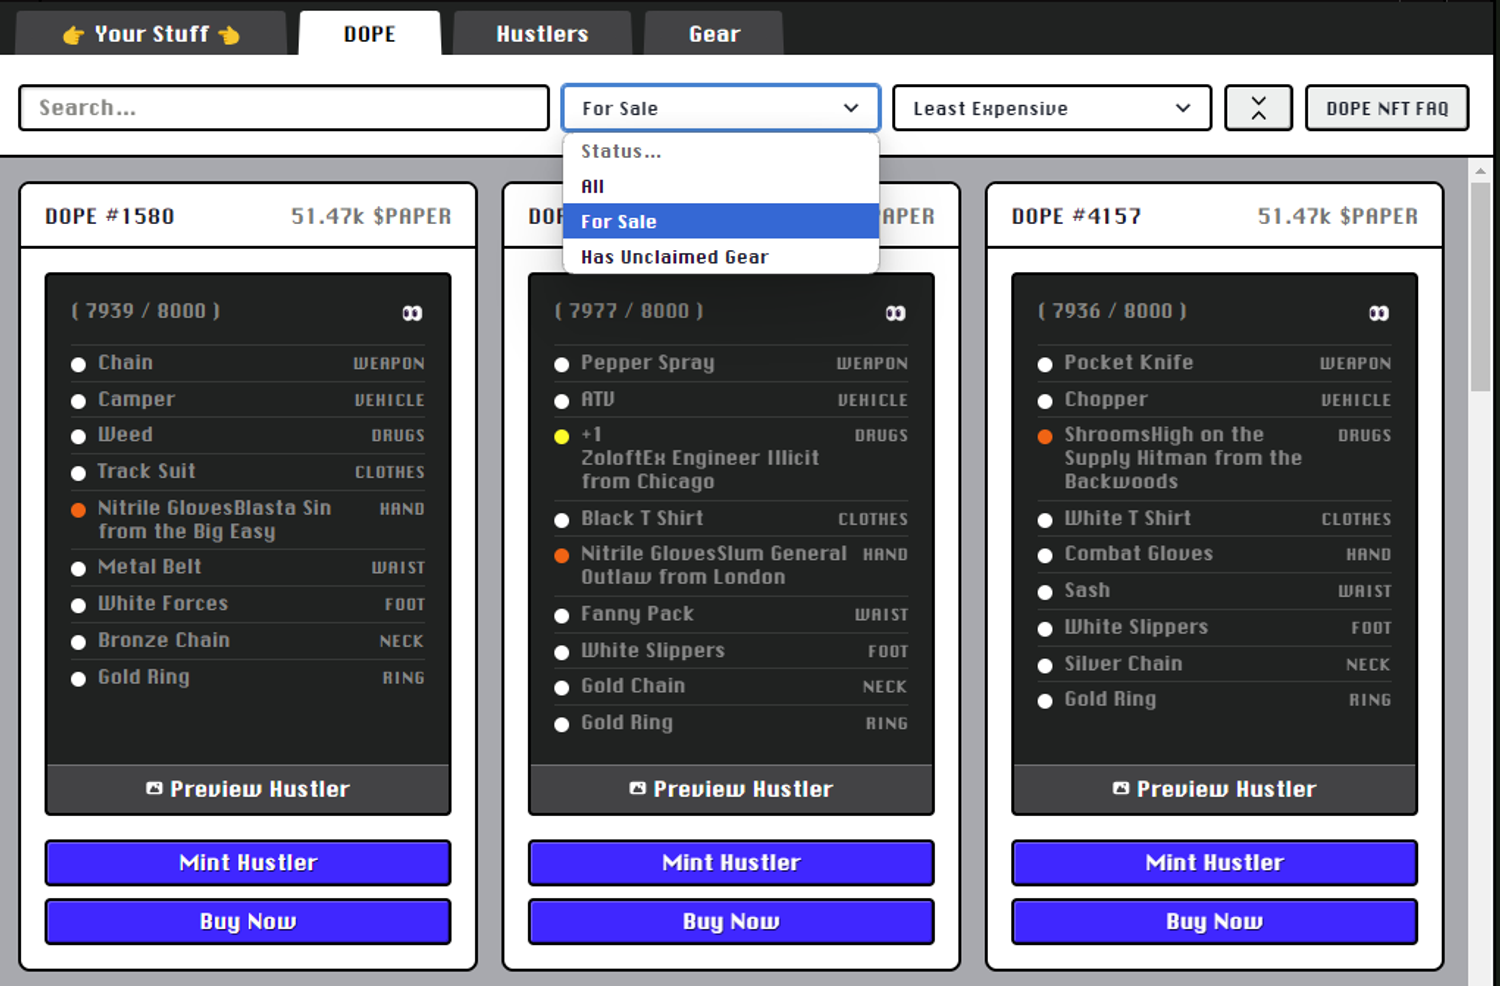Go to Your Stuff tab

coord(151,34)
